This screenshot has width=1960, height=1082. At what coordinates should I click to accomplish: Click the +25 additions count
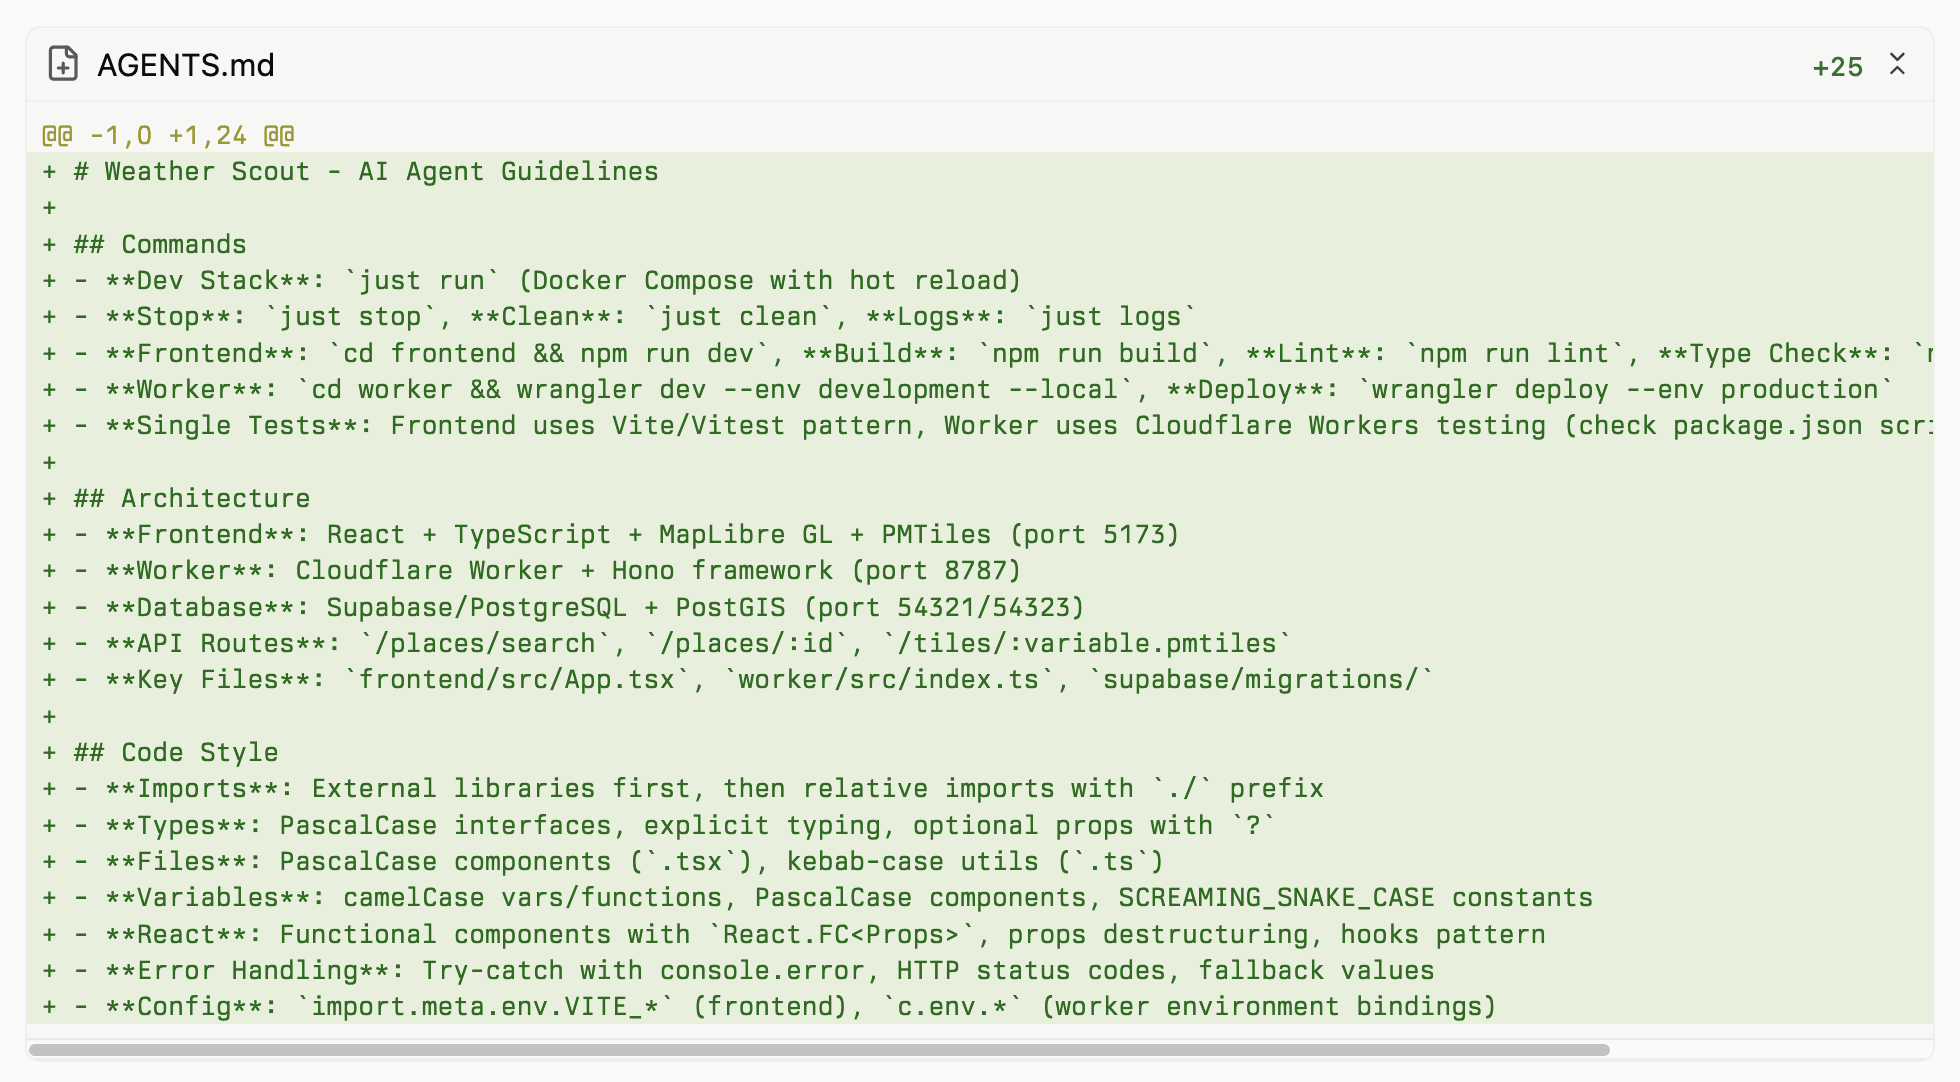[x=1837, y=67]
